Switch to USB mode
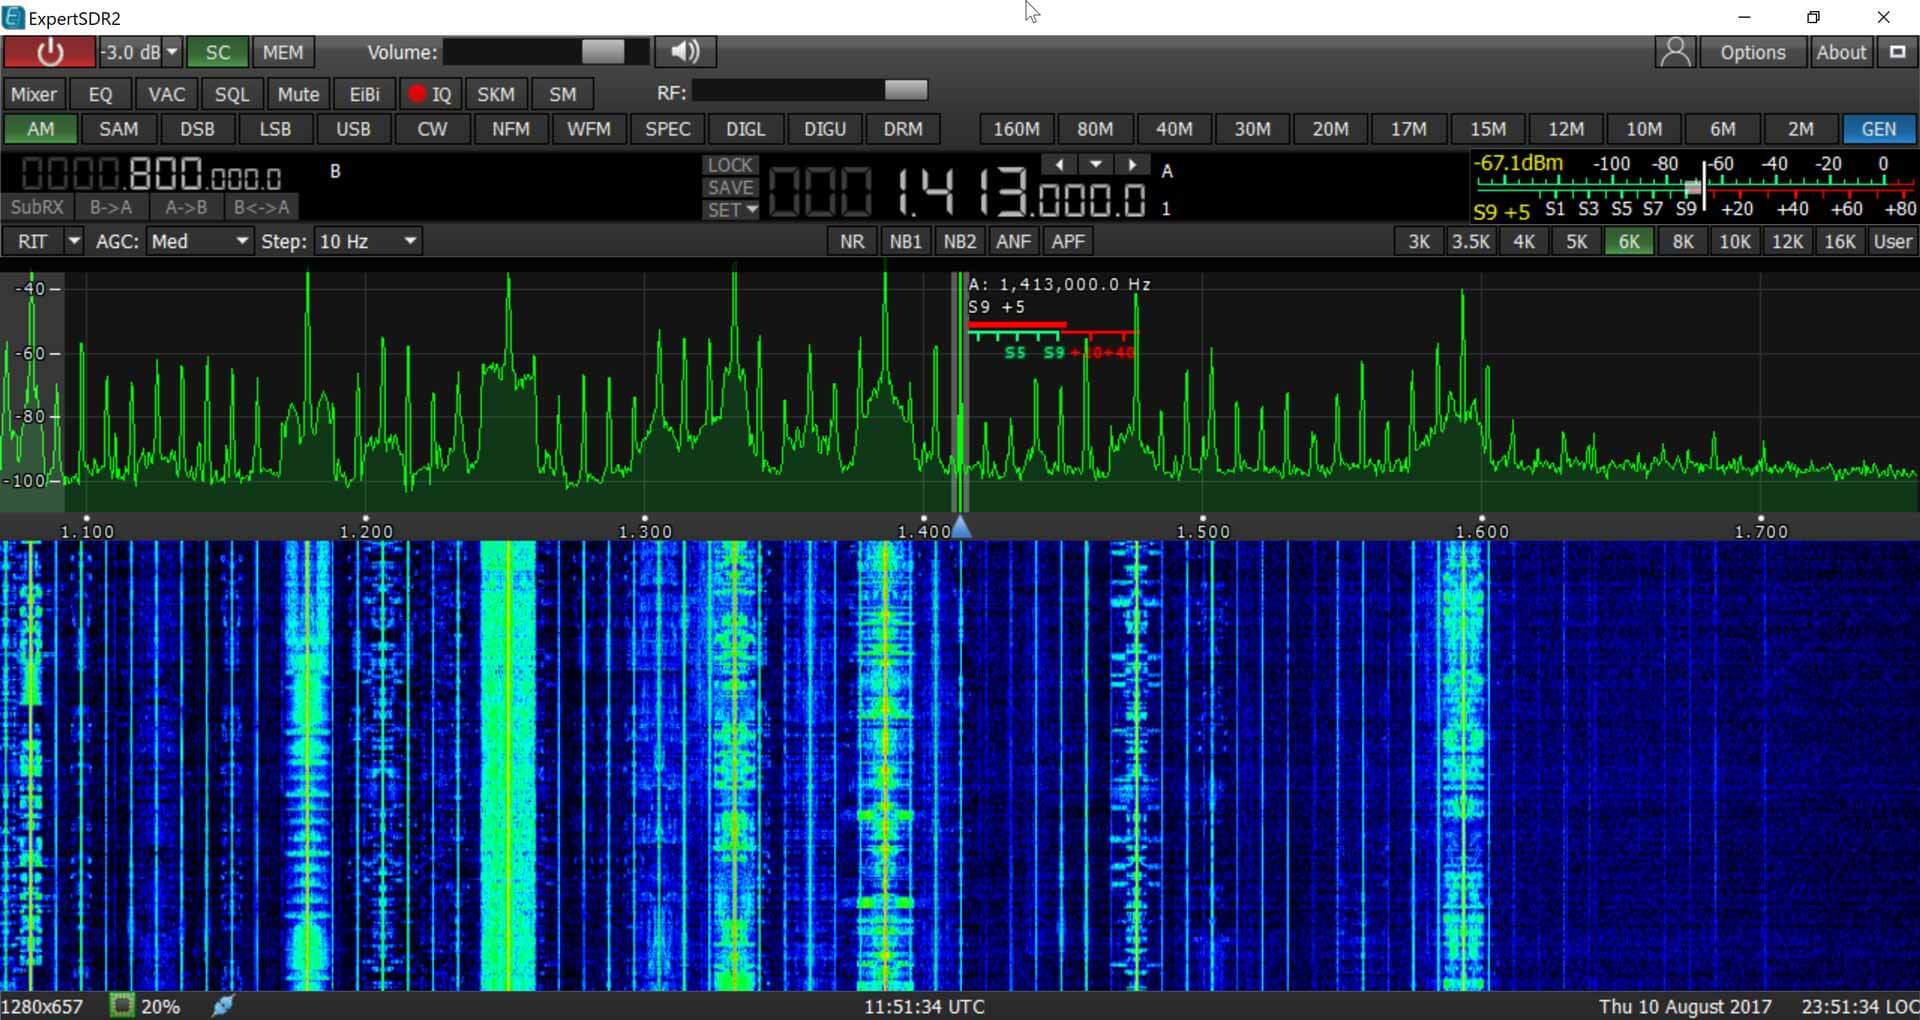The width and height of the screenshot is (1920, 1020). (x=353, y=129)
